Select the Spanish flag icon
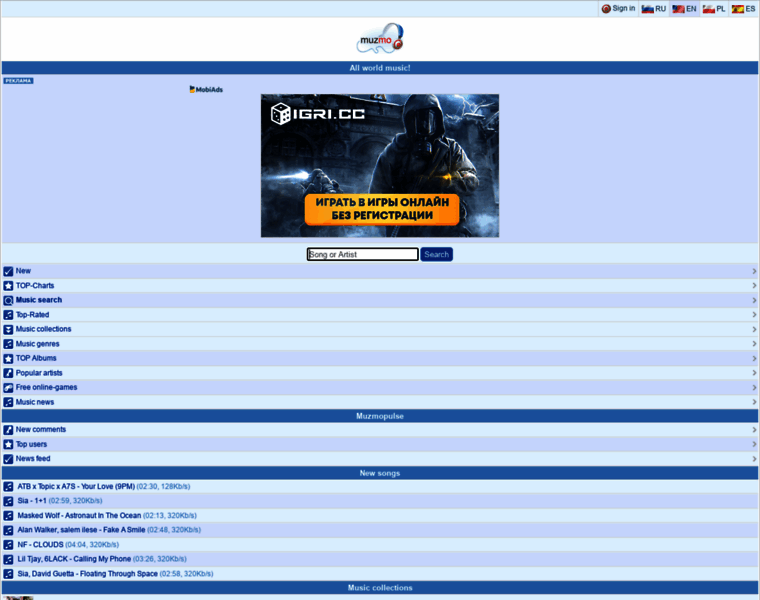Viewport: 760px width, 600px height. pyautogui.click(x=738, y=9)
